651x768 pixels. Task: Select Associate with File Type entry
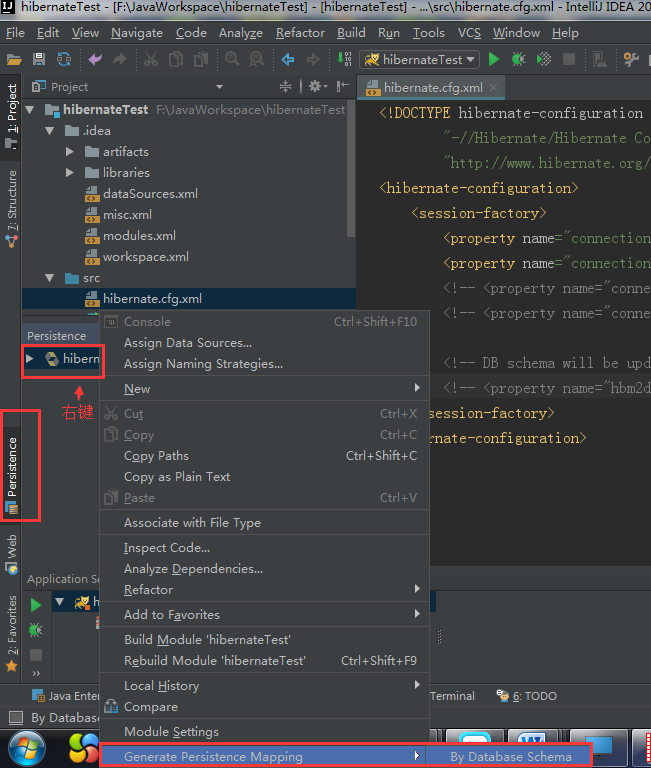(265, 523)
